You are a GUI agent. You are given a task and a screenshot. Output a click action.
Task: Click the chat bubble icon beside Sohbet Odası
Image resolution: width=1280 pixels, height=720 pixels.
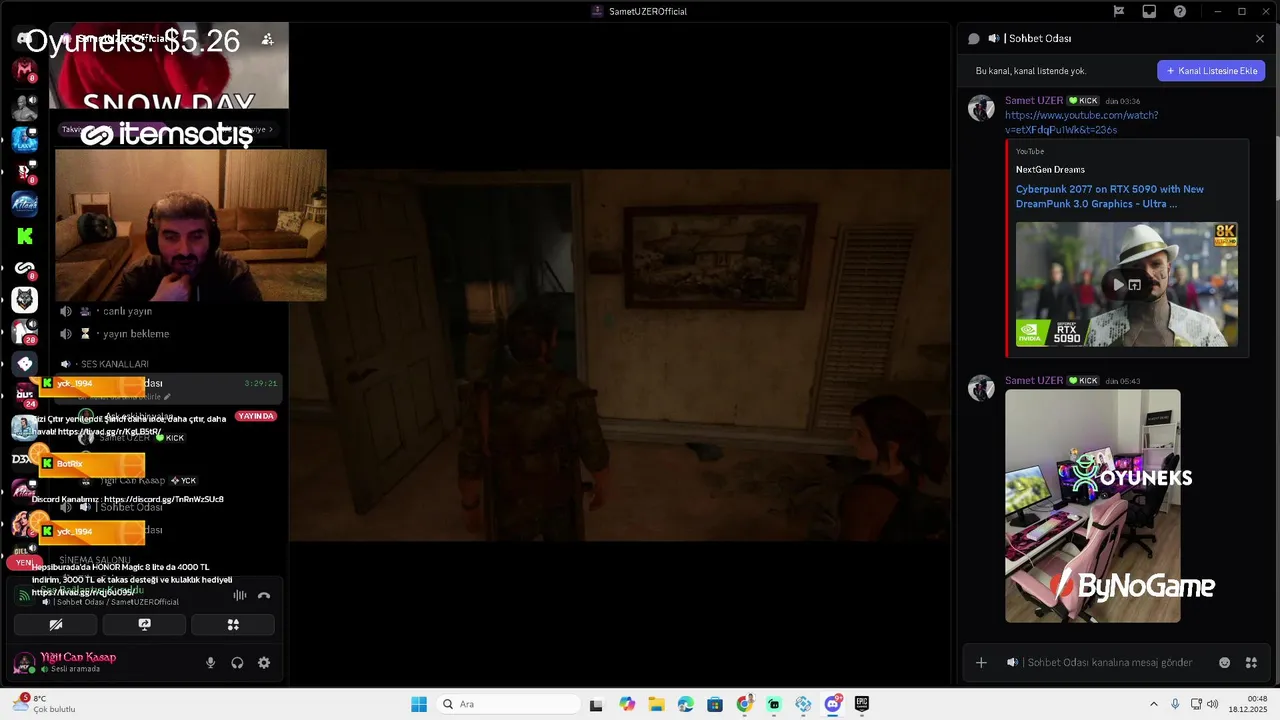coord(973,39)
